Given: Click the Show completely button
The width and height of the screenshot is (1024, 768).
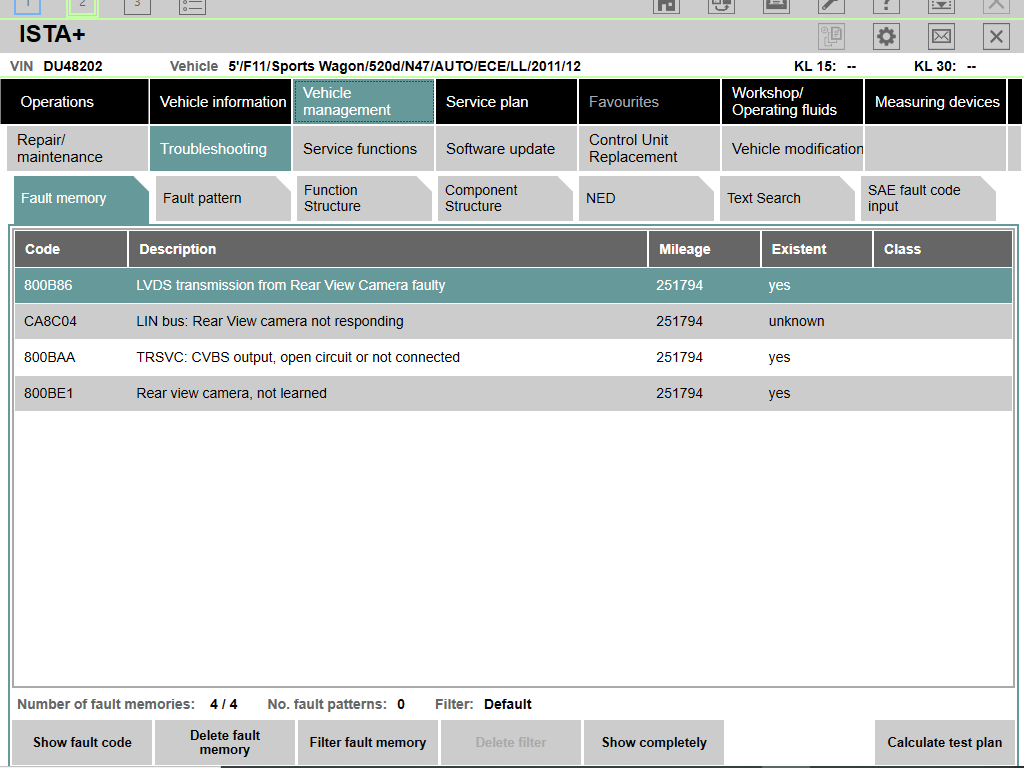Looking at the screenshot, I should click(654, 743).
